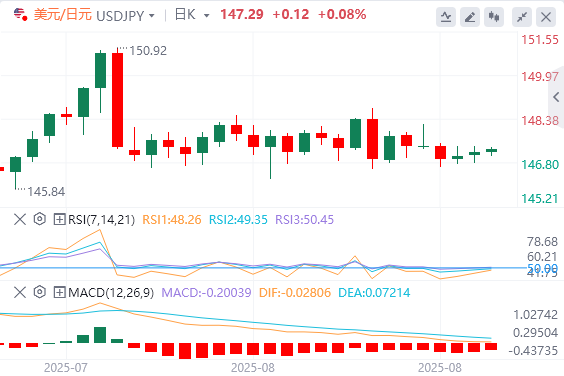Expand RSI panel with plus icon

click(59, 219)
